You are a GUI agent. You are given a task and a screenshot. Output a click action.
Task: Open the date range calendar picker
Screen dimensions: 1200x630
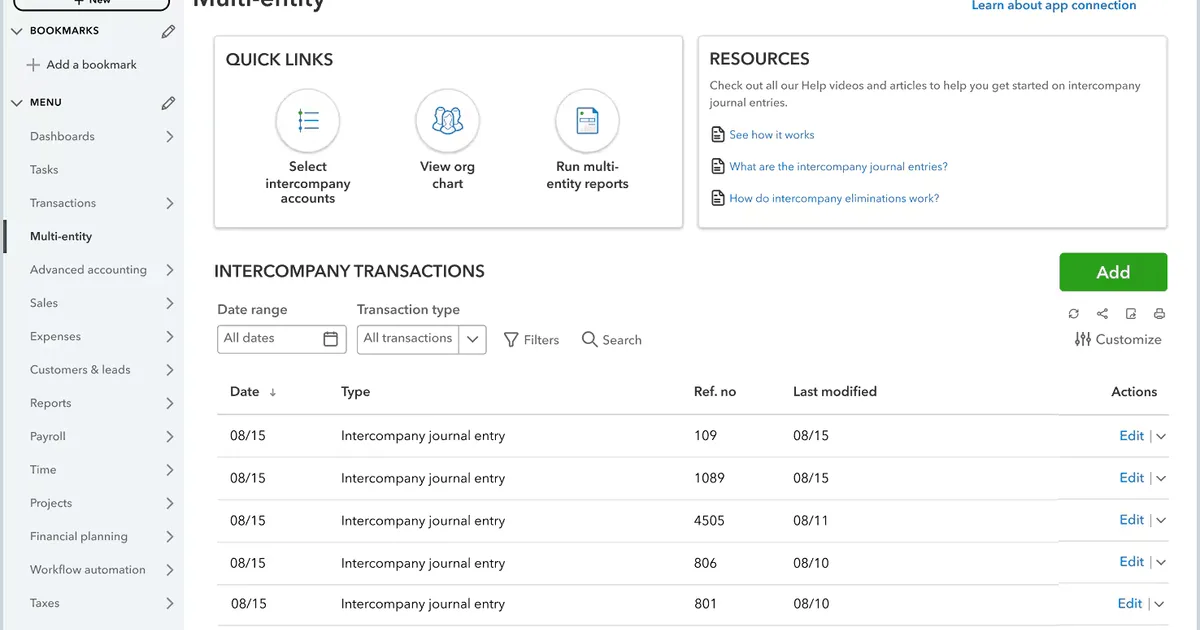coord(332,339)
